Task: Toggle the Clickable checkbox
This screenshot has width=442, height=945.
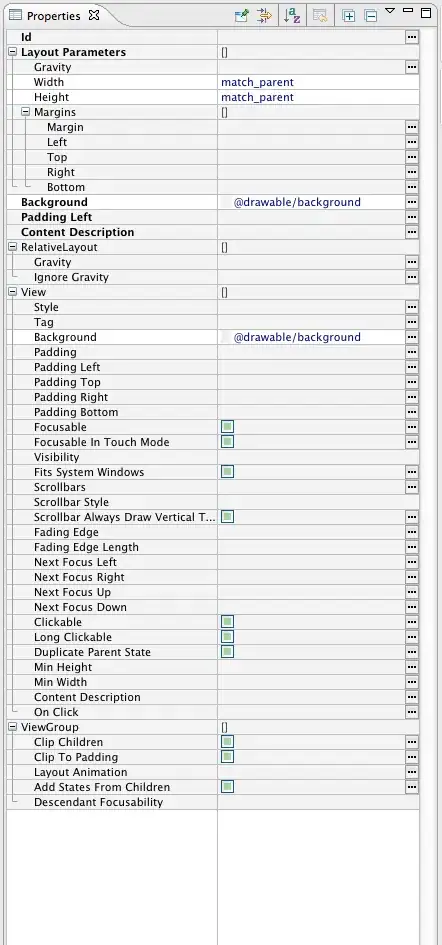Action: point(227,622)
